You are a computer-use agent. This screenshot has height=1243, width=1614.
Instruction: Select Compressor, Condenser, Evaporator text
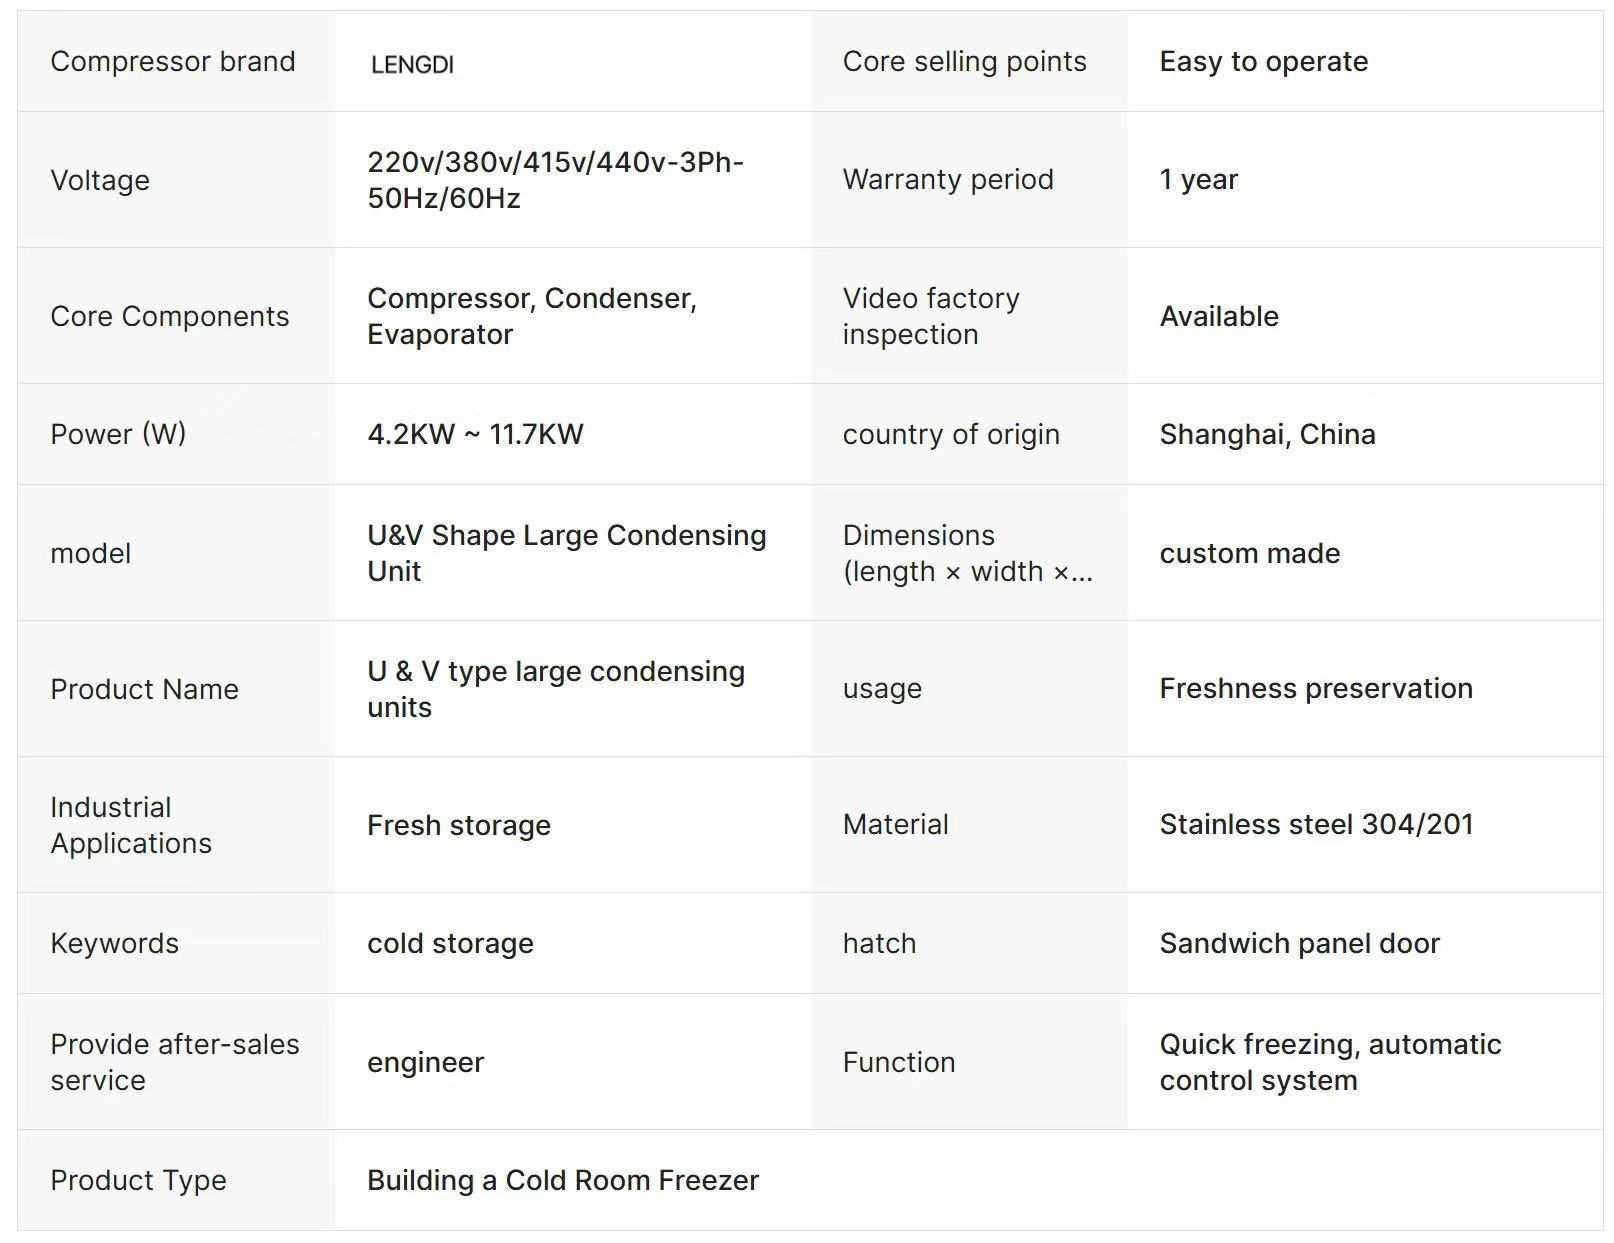coord(532,316)
